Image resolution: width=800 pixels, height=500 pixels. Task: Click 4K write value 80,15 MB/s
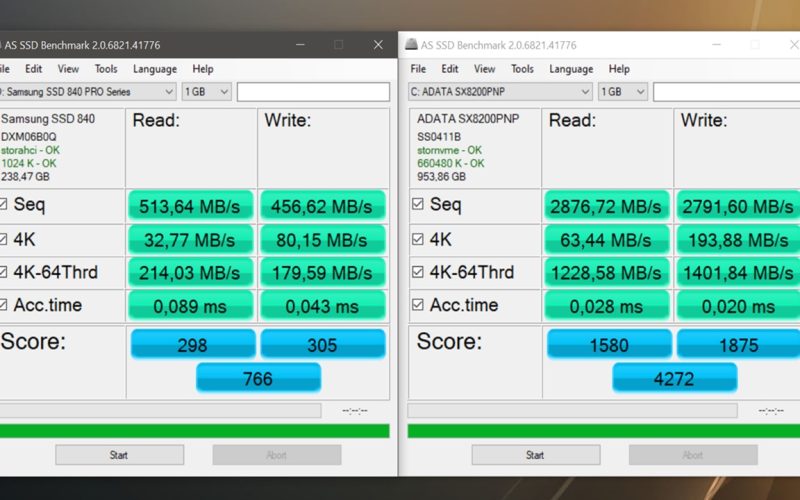(x=323, y=239)
